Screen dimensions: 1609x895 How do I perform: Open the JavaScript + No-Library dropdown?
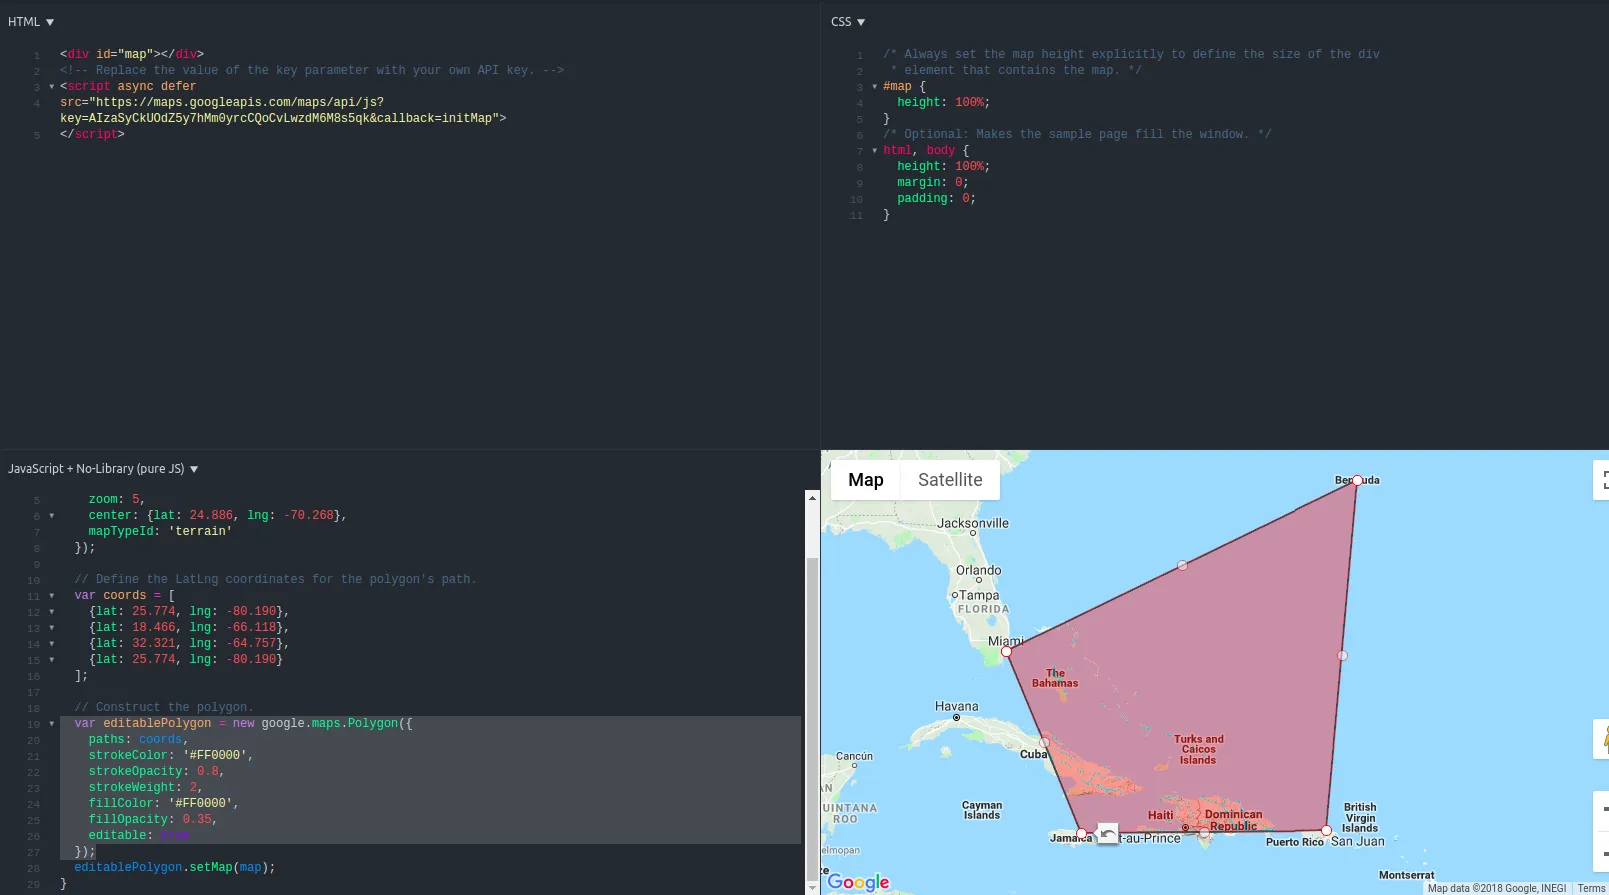(x=103, y=469)
